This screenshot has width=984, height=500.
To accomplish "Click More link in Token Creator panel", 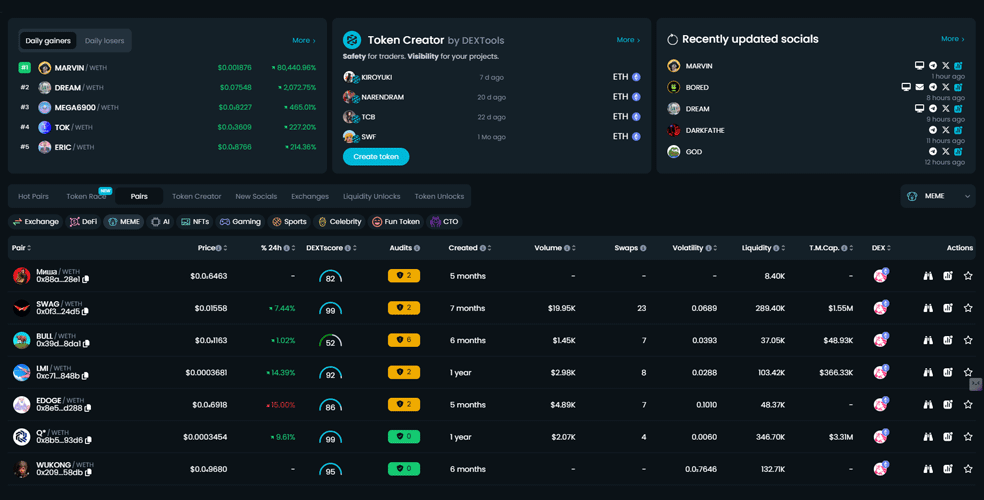I will tap(628, 40).
